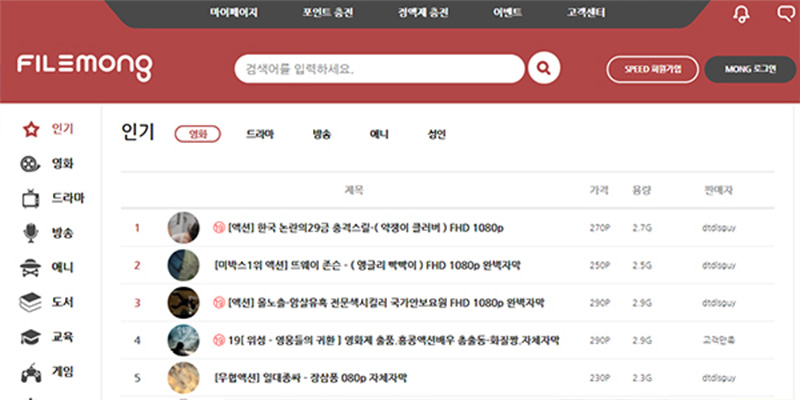Open the chat speech bubble icon
Image resolution: width=800 pixels, height=400 pixels.
click(x=785, y=14)
